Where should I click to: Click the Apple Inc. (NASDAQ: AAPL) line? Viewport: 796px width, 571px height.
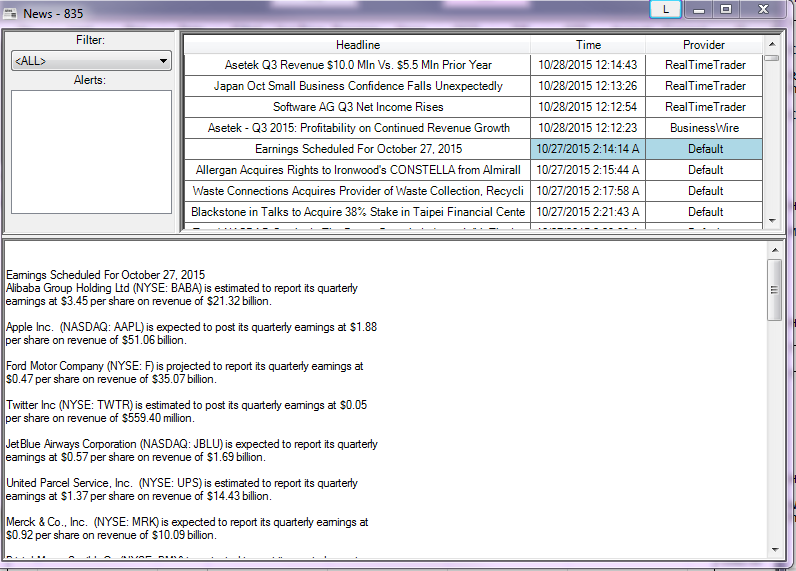(191, 327)
